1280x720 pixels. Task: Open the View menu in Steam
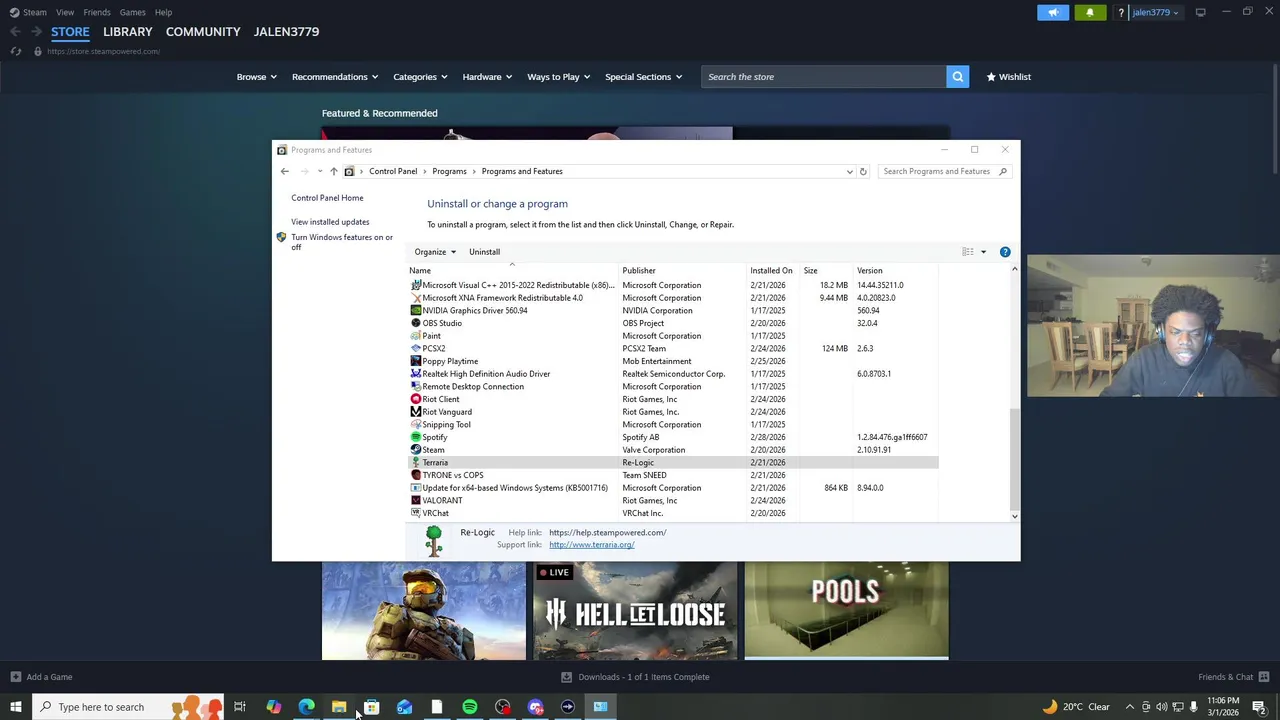tap(65, 12)
